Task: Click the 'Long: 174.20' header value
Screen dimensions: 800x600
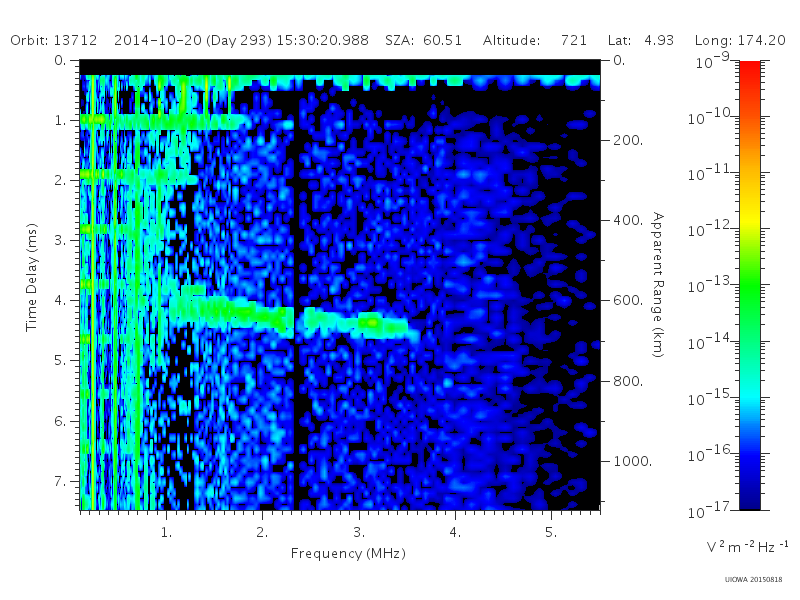Action: point(740,40)
